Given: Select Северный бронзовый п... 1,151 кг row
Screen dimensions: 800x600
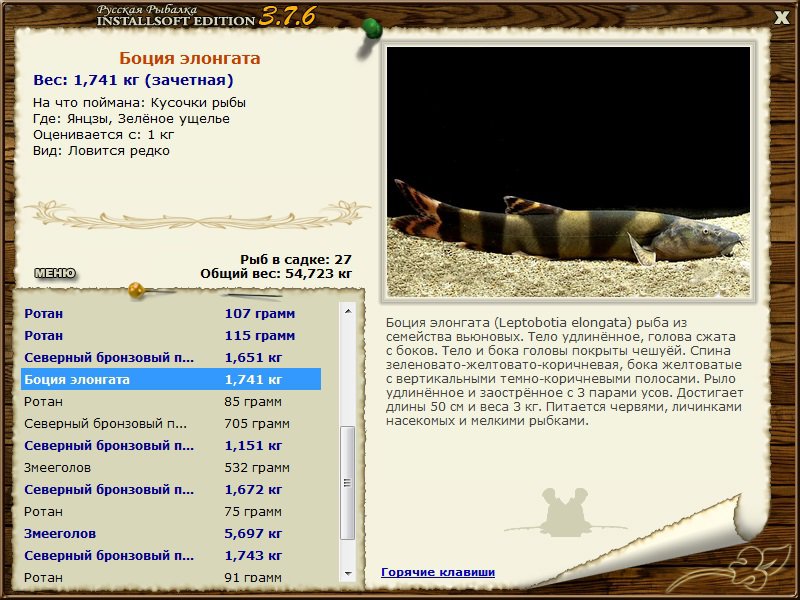Looking at the screenshot, I should pyautogui.click(x=171, y=445).
